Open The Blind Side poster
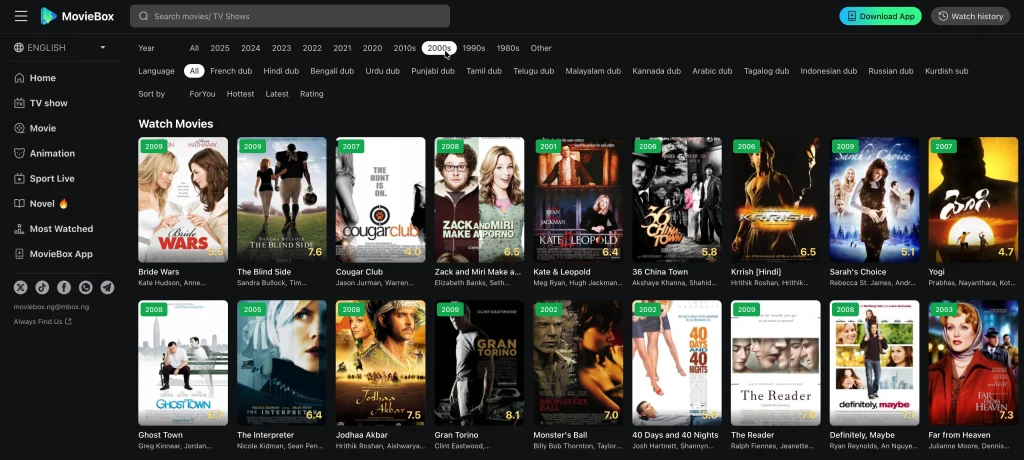The width and height of the screenshot is (1024, 460). 281,199
